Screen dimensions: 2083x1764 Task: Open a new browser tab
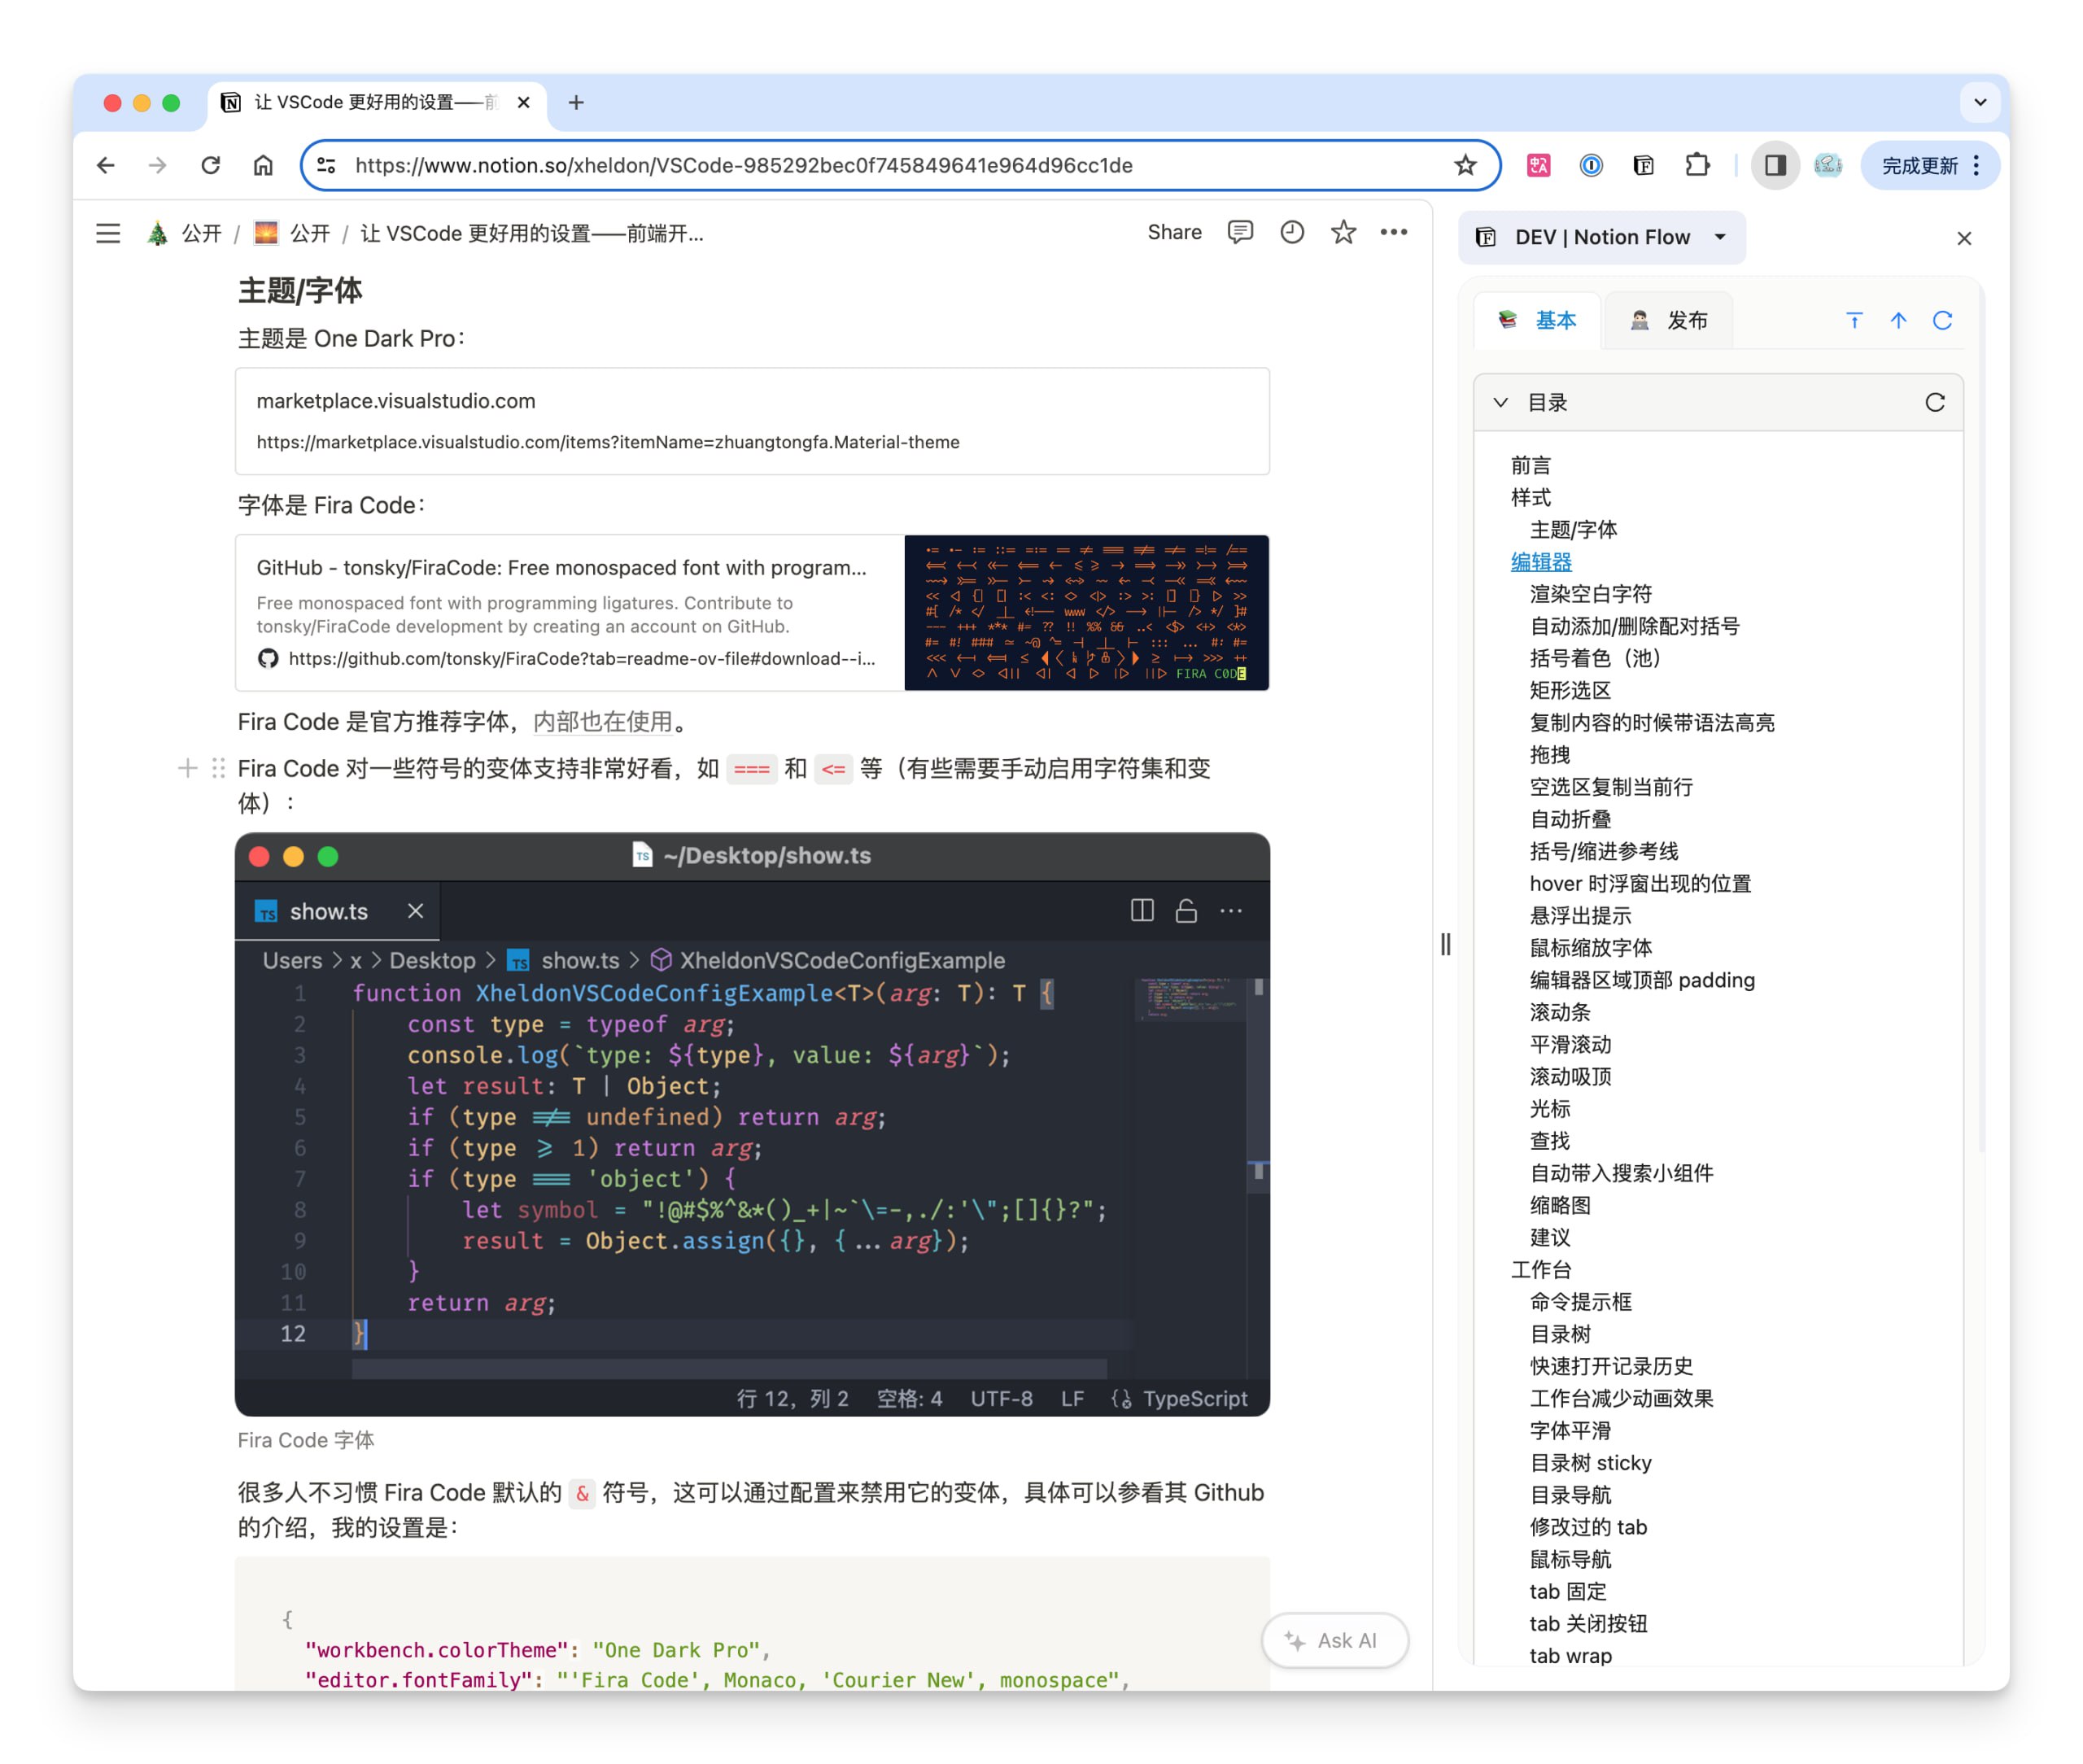tap(576, 103)
